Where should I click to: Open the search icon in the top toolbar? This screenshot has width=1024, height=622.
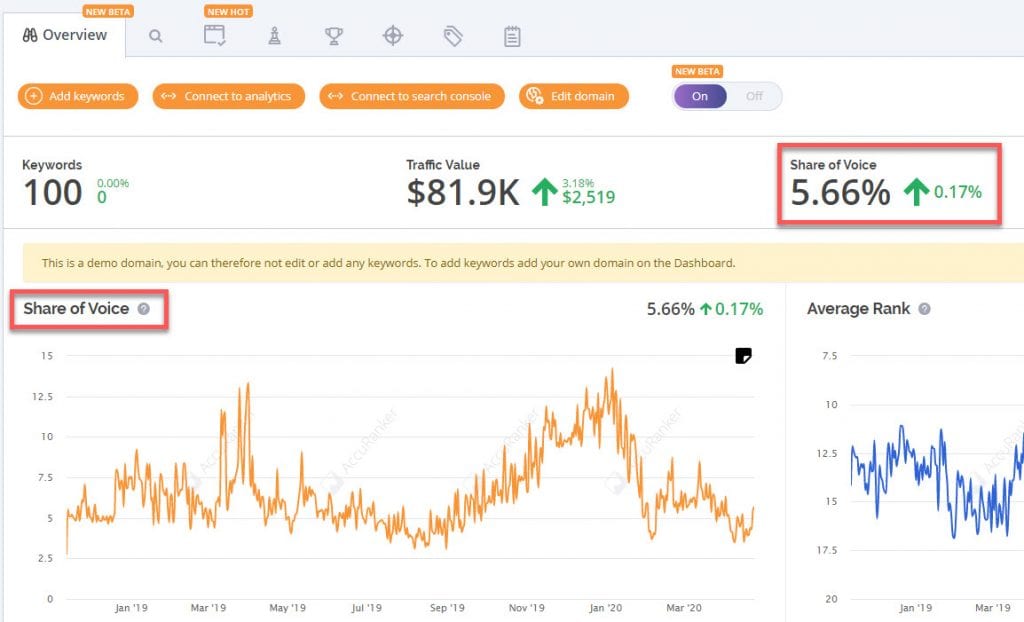point(155,35)
